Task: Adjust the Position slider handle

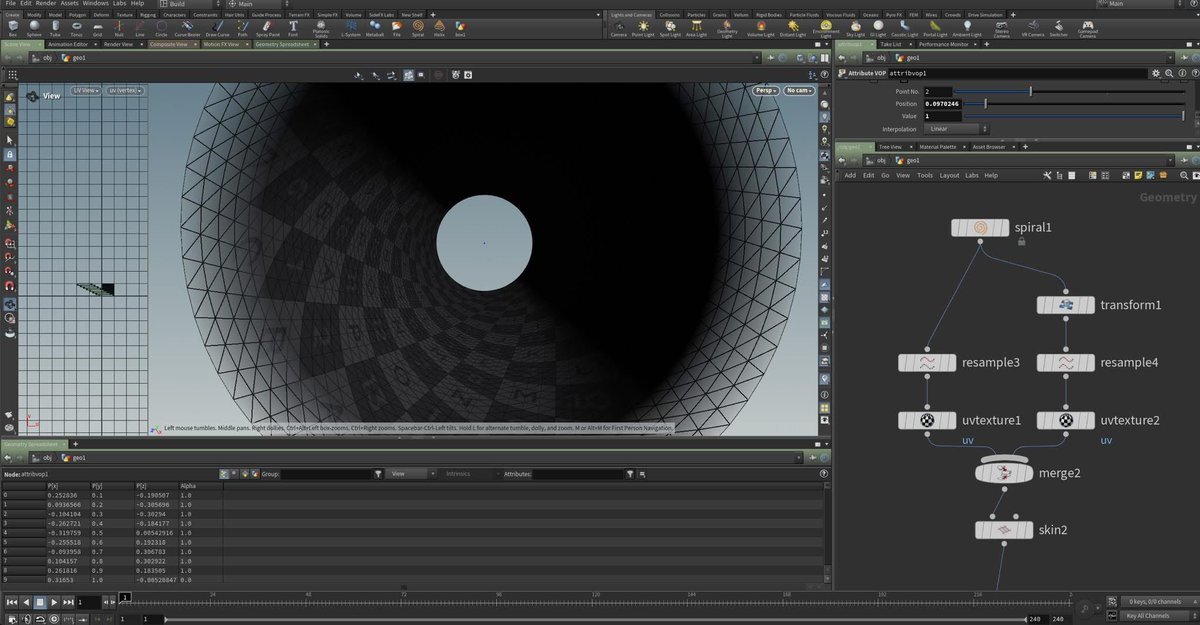Action: 986,103
